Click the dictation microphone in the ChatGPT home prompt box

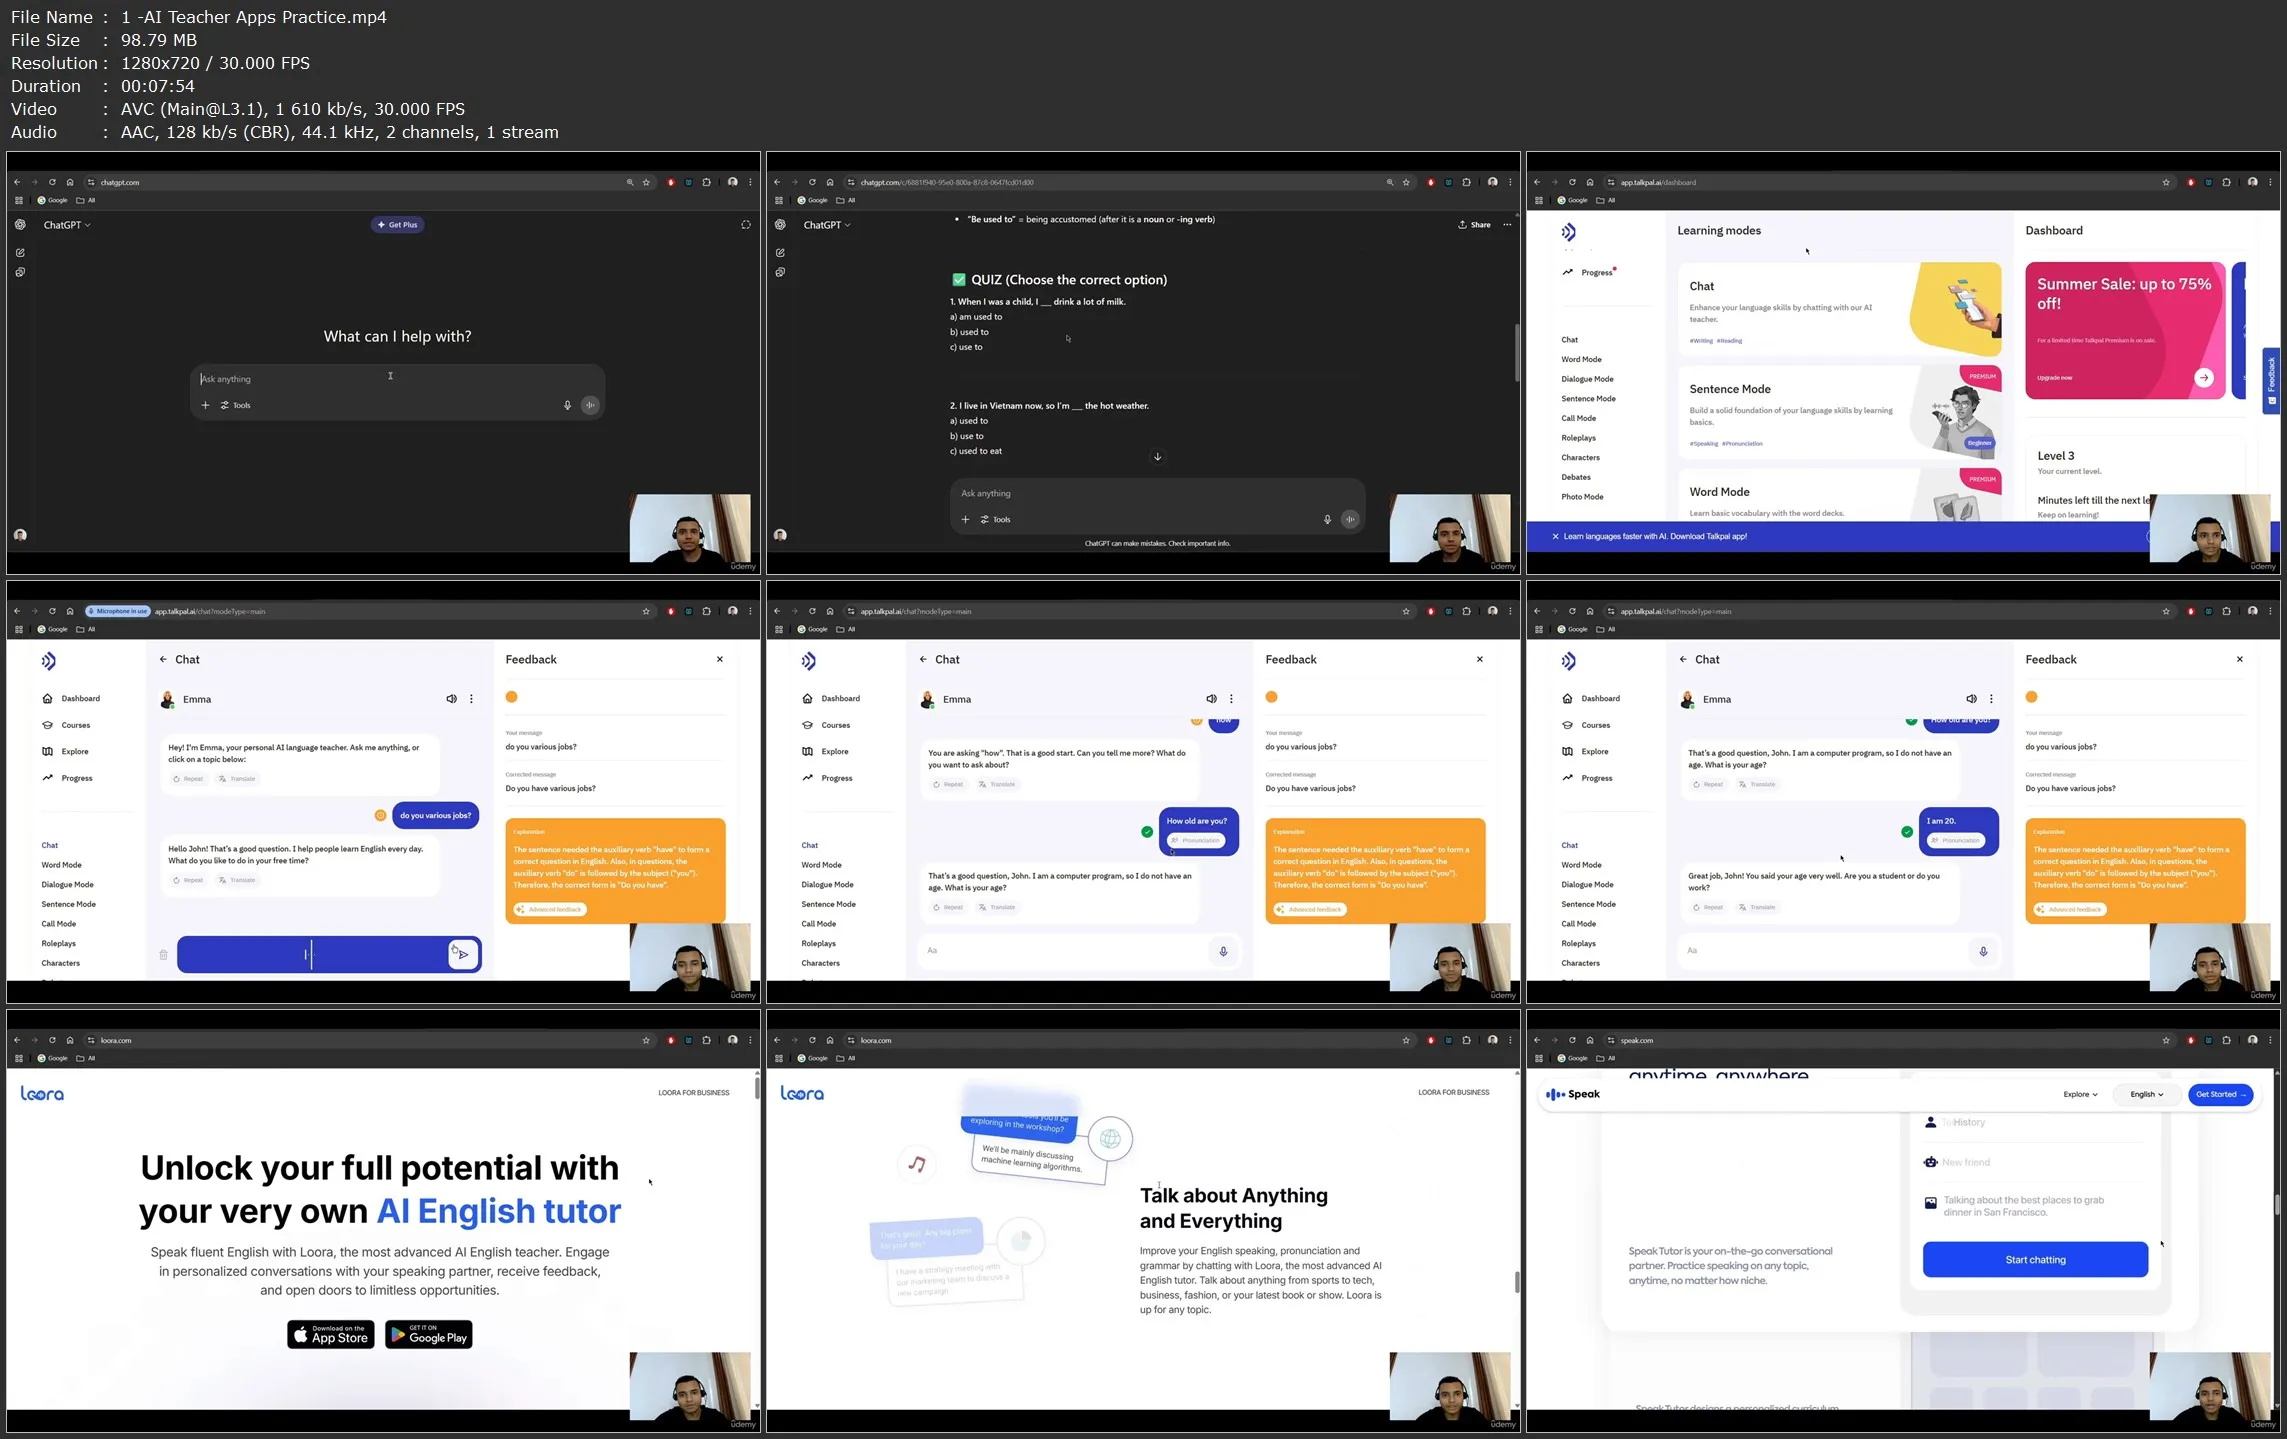tap(567, 405)
